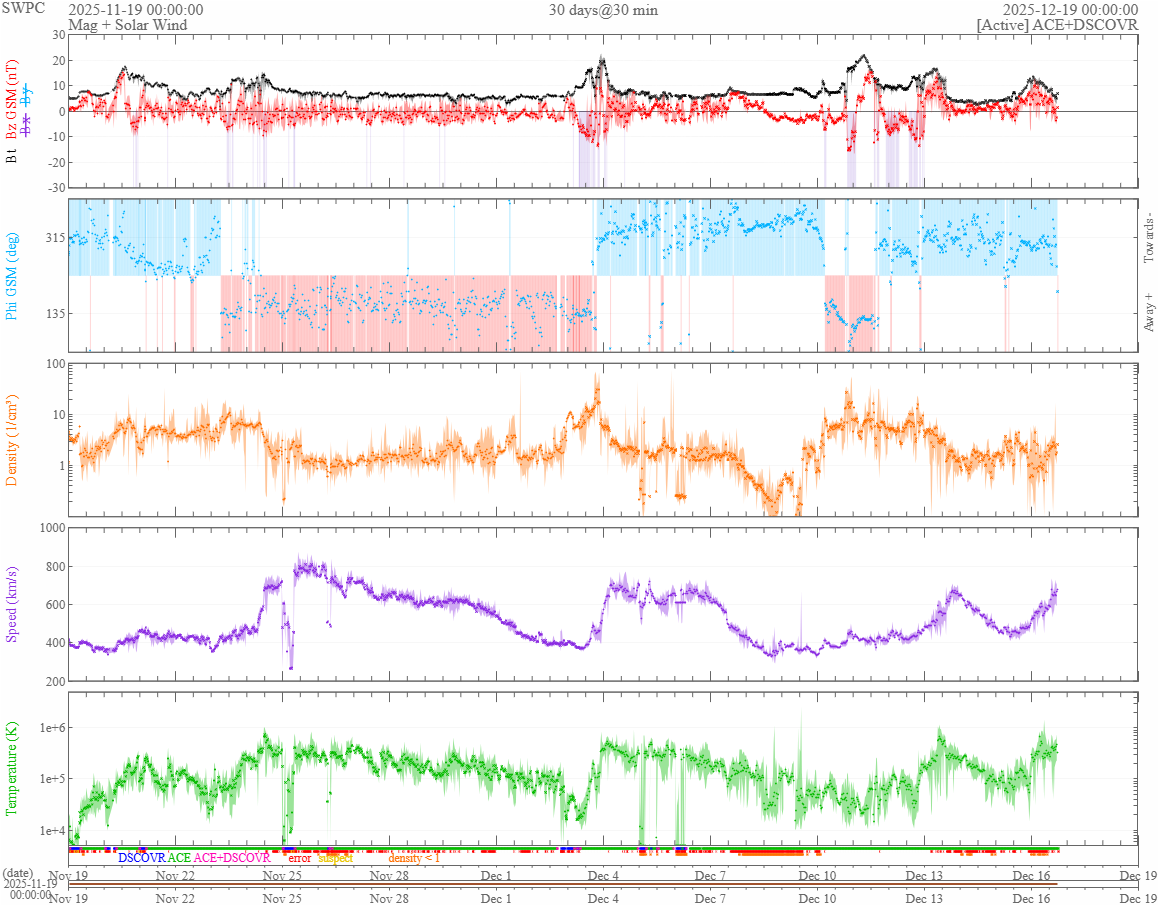Click the (date) label above the zoom timeline
The width and height of the screenshot is (1158, 905).
click(18, 872)
